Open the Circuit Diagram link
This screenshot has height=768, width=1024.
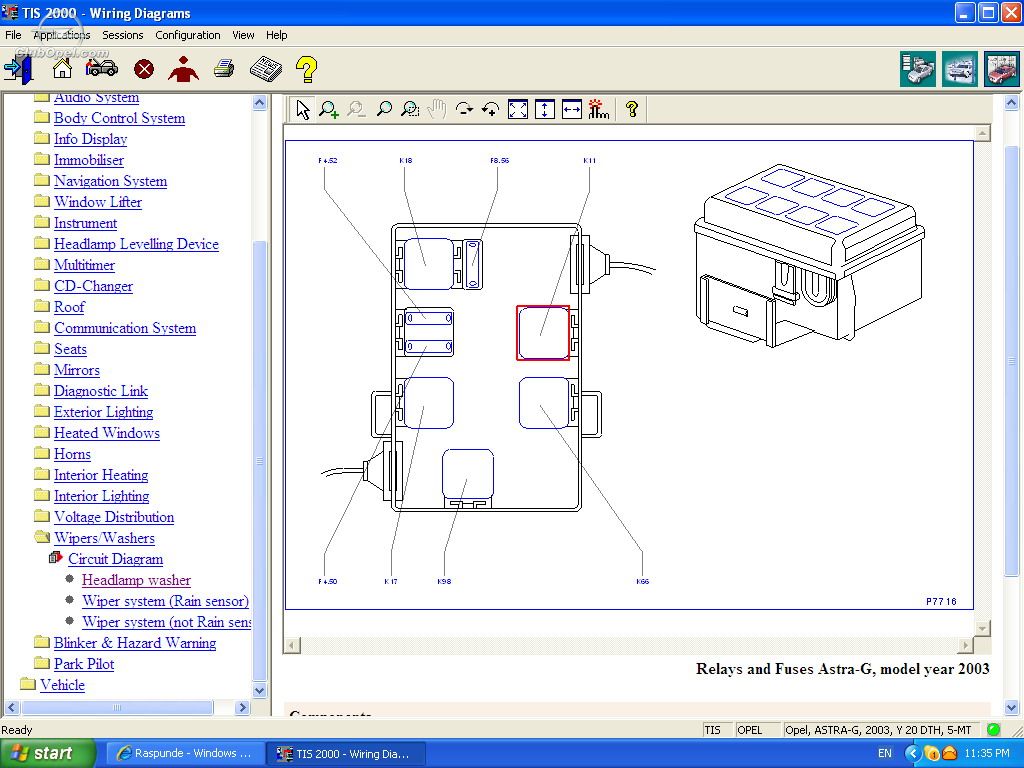pyautogui.click(x=116, y=559)
